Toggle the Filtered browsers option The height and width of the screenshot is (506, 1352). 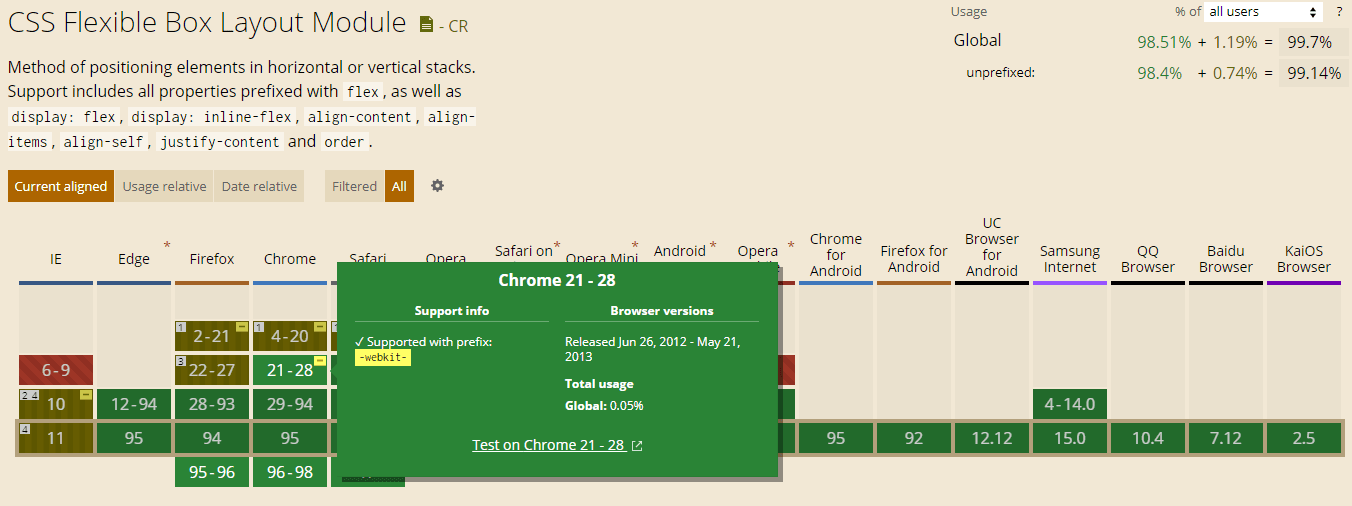[354, 186]
